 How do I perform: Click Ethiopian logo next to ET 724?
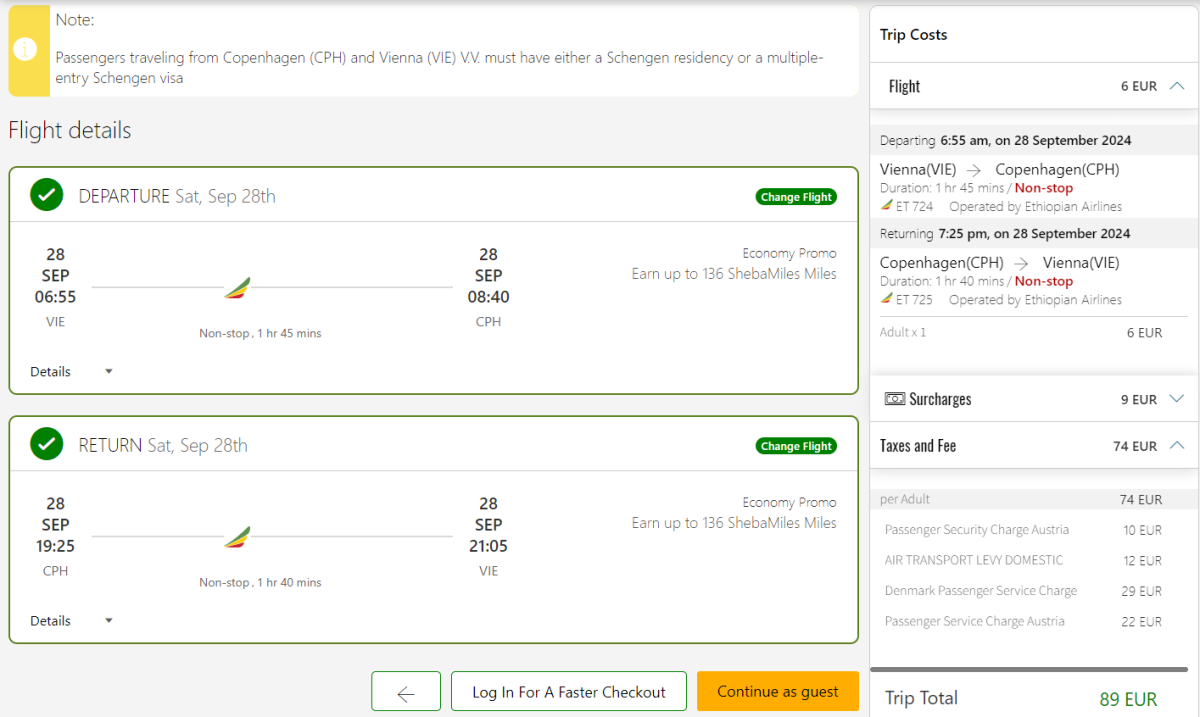886,206
